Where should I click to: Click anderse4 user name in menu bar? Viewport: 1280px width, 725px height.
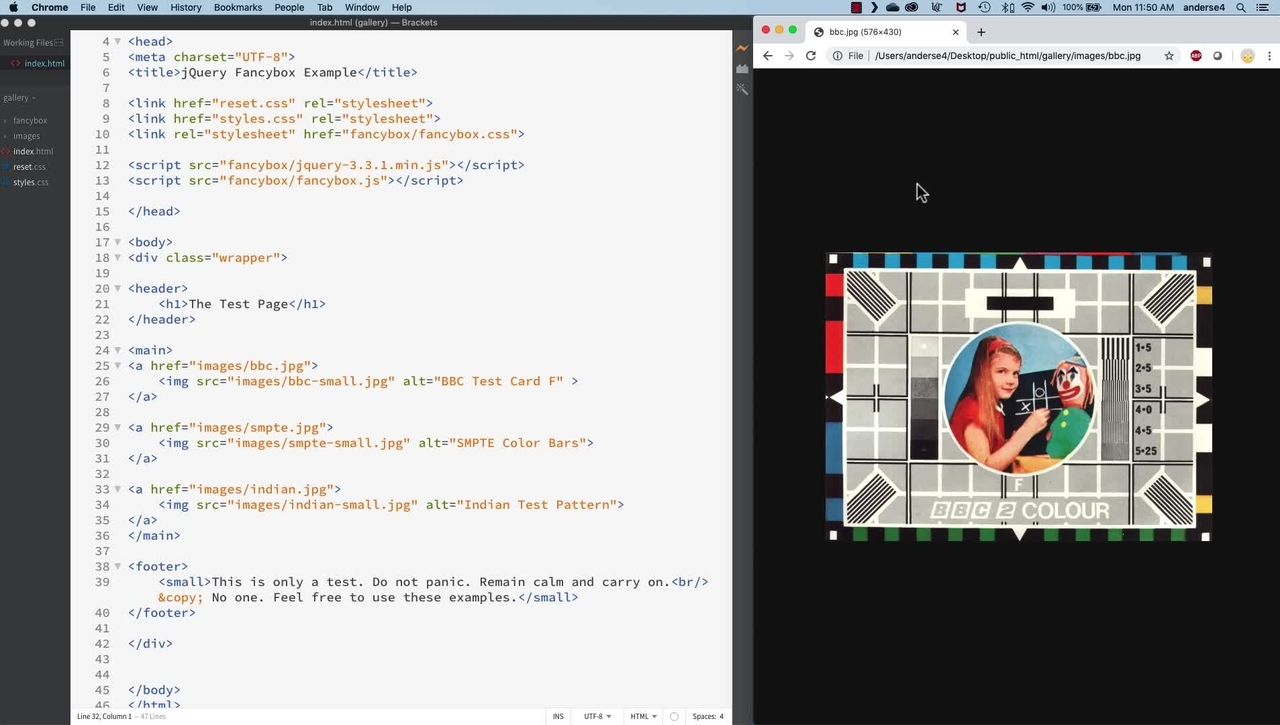1204,7
